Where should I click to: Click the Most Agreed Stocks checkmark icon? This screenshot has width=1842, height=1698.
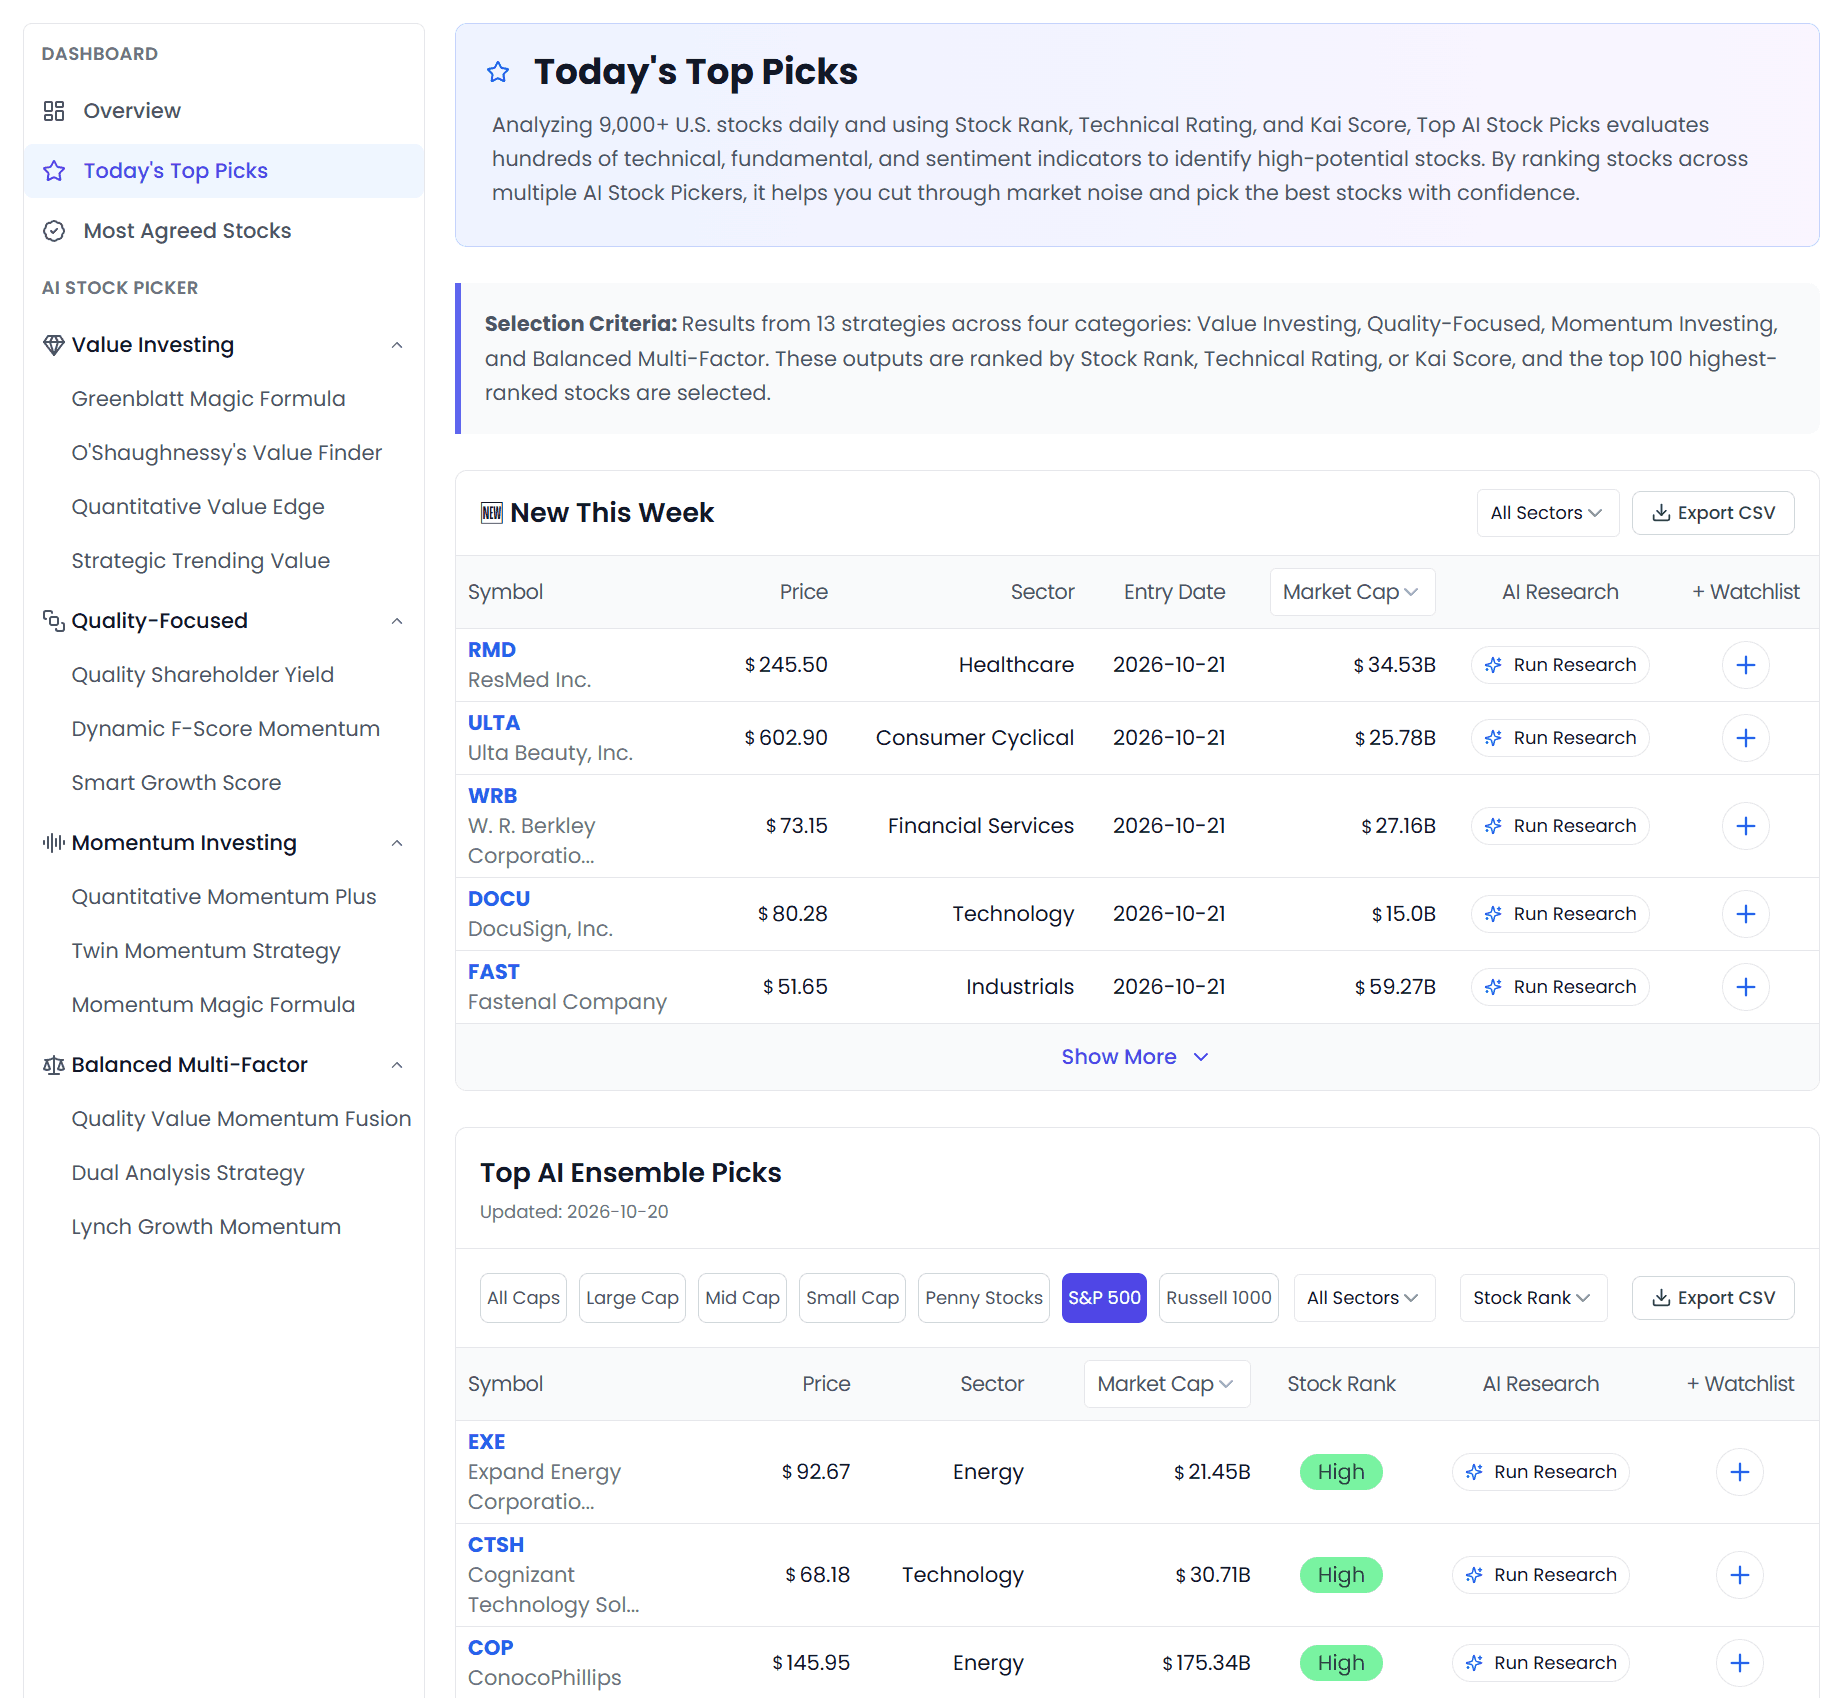click(x=54, y=231)
